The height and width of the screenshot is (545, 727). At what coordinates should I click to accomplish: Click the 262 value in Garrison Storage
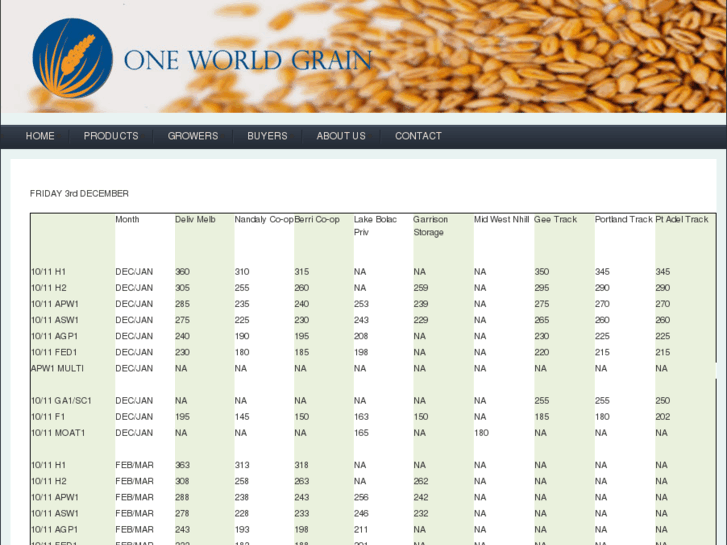click(421, 481)
